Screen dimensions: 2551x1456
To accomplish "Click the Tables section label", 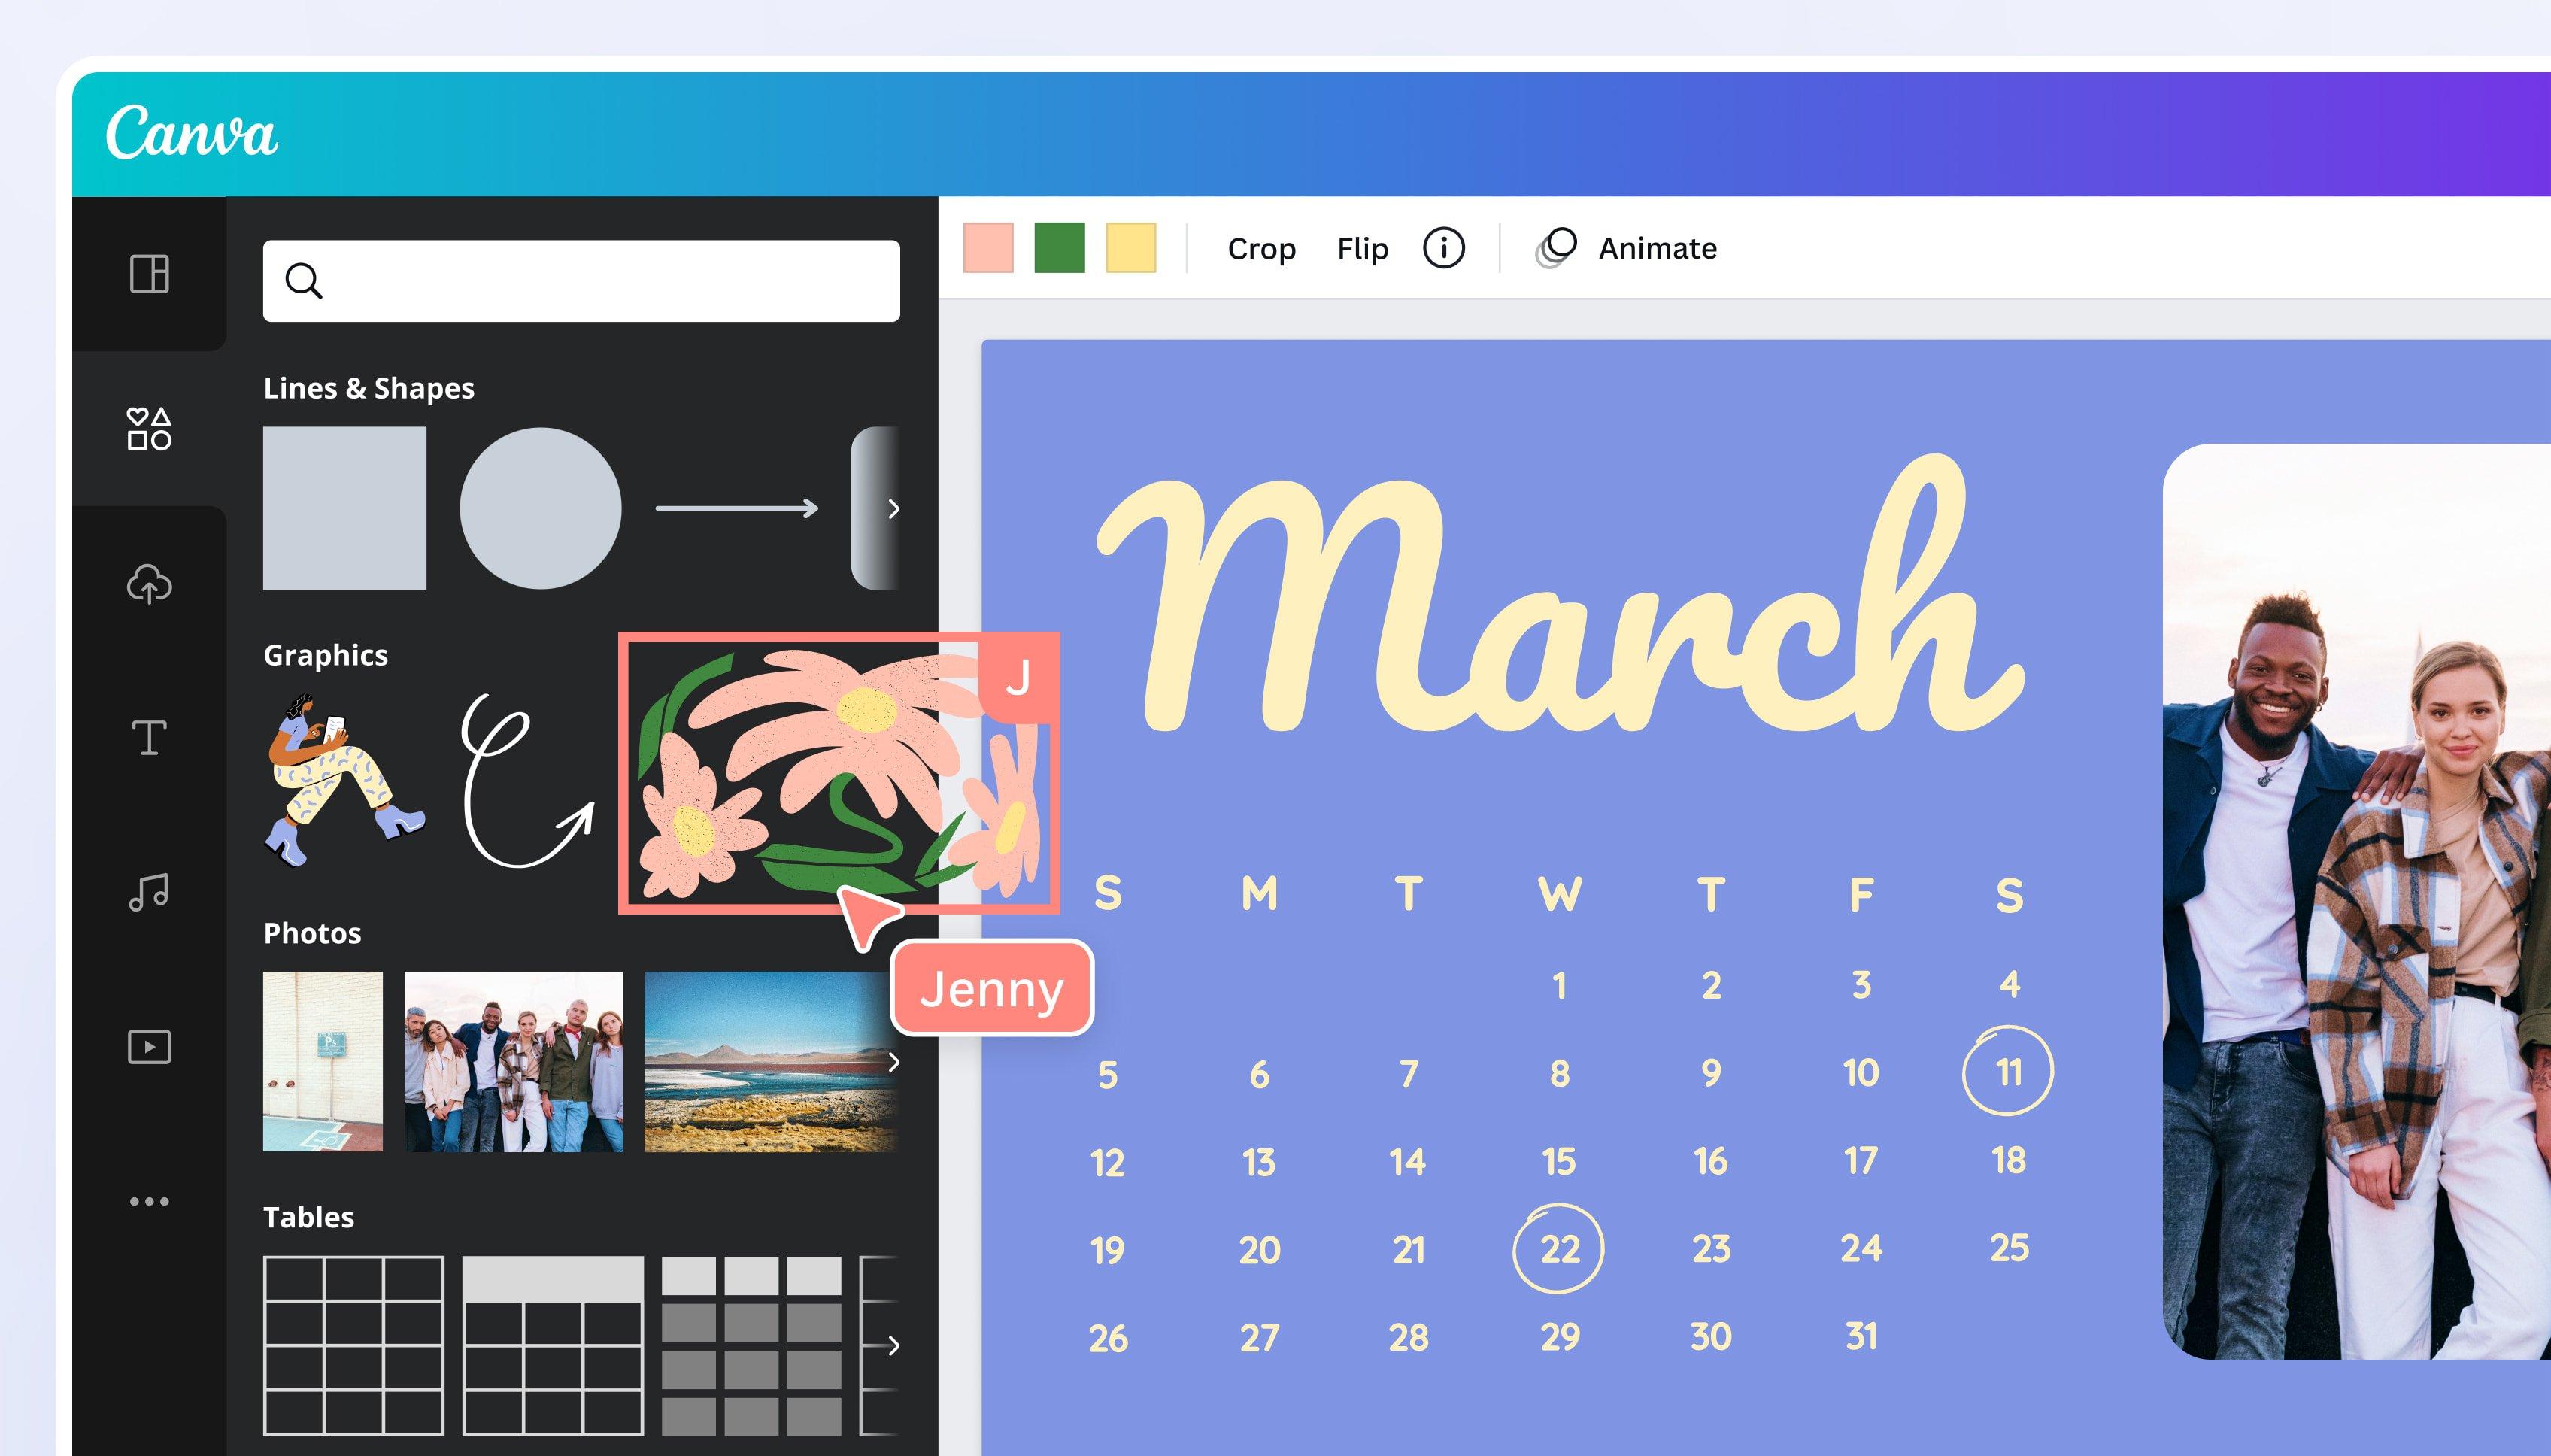I will 307,1214.
